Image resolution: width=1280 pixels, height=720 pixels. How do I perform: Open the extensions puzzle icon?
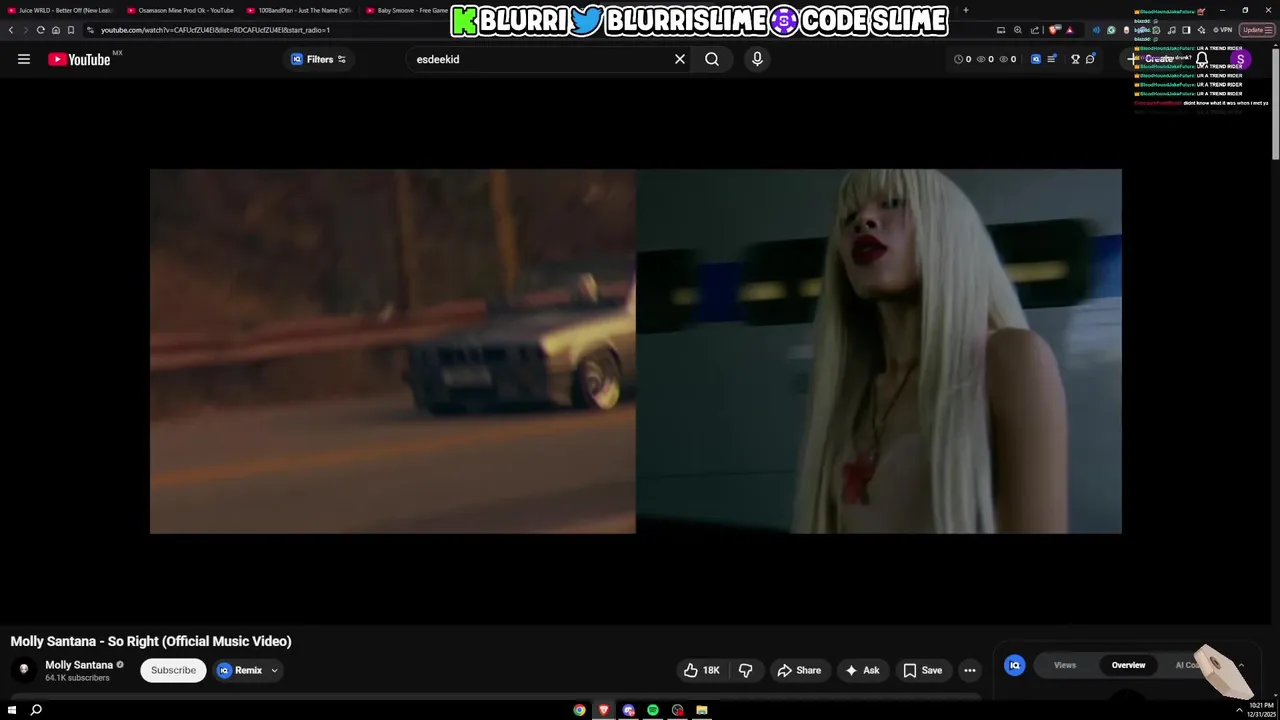coord(1156,30)
